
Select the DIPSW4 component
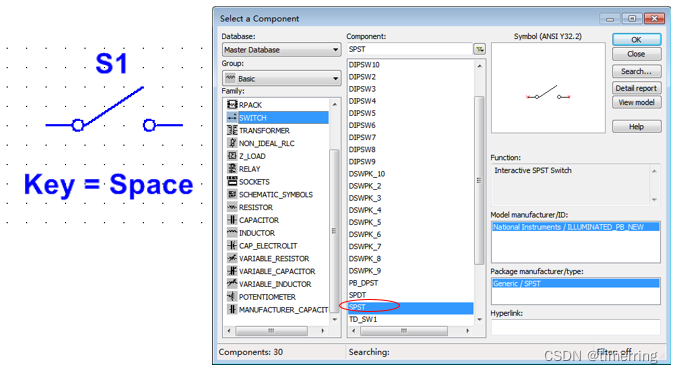coord(362,101)
